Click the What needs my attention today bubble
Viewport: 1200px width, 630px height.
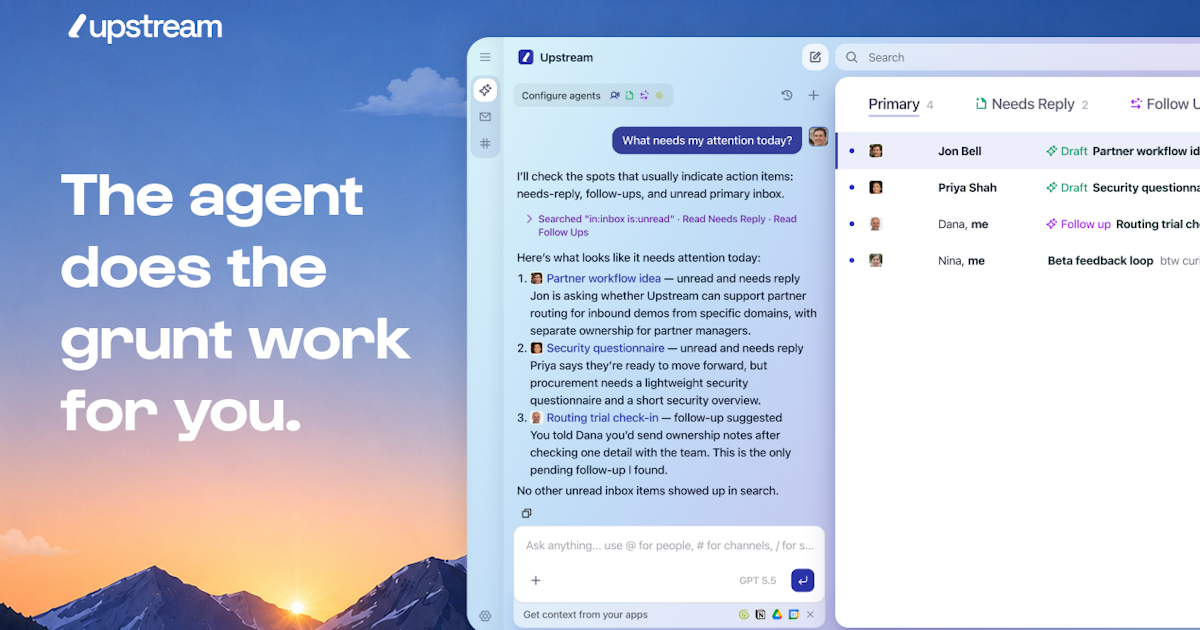[x=707, y=141]
